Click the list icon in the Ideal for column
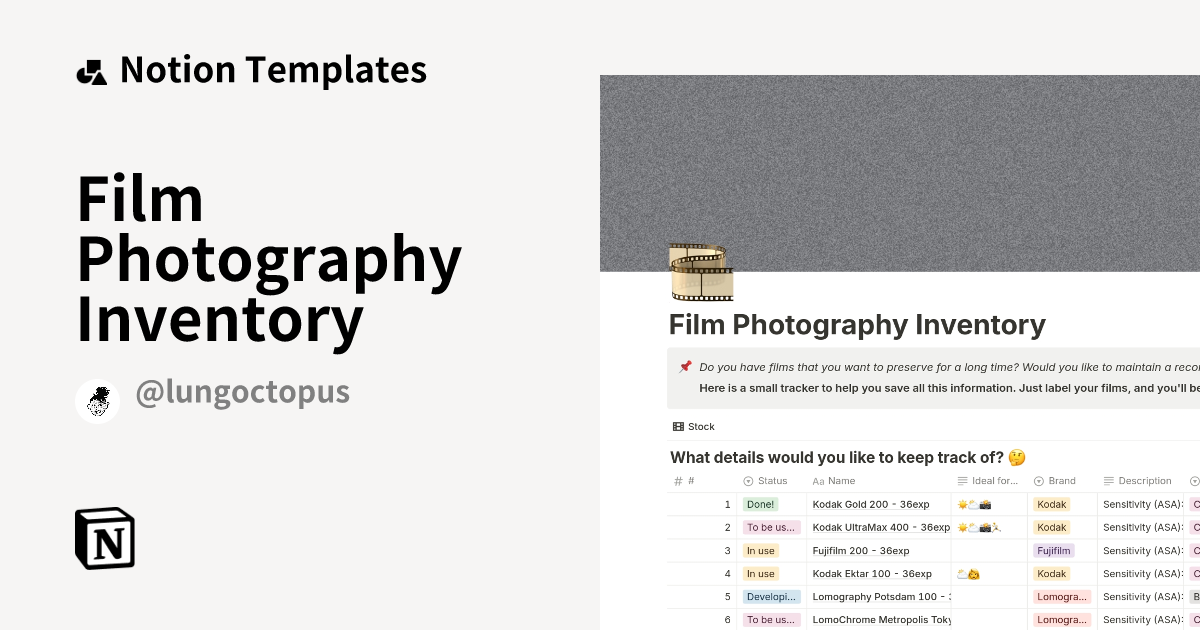The width and height of the screenshot is (1200, 630). click(964, 481)
